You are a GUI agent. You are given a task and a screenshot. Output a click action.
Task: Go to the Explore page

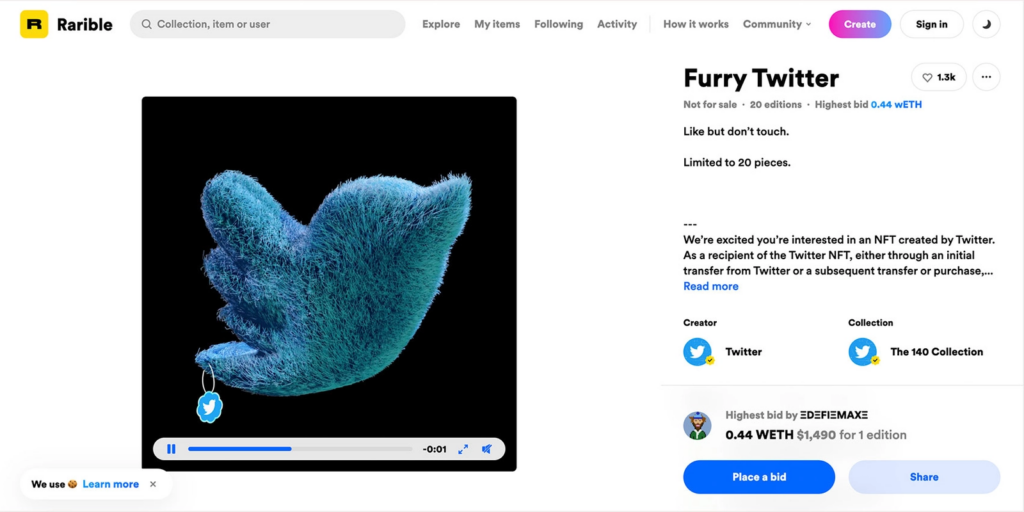[441, 24]
